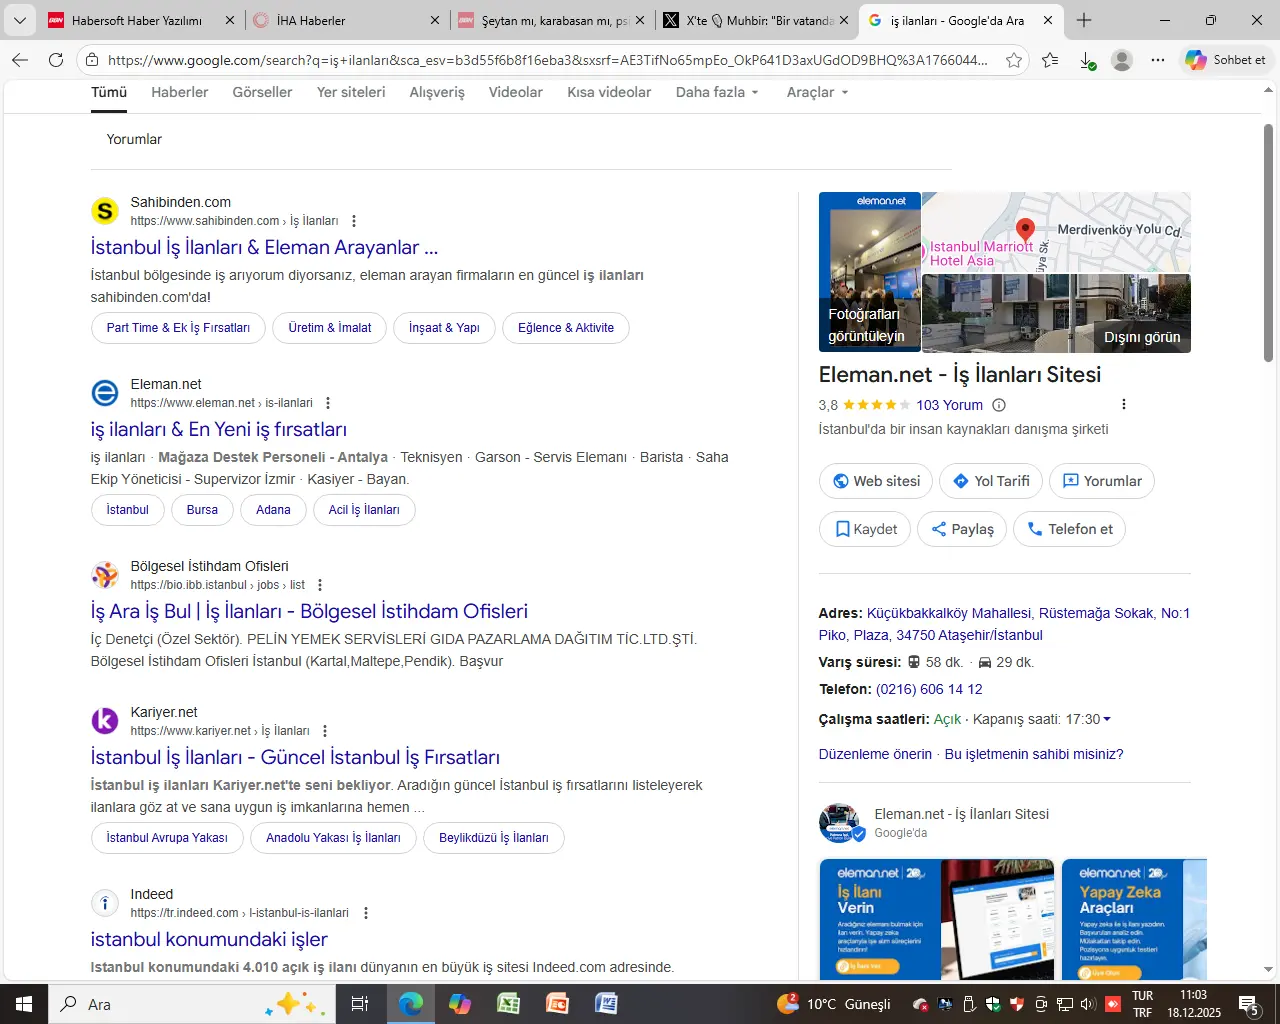1280x1024 pixels.
Task: Expand closing hours Kapanış saati arrow
Action: [x=1107, y=719]
